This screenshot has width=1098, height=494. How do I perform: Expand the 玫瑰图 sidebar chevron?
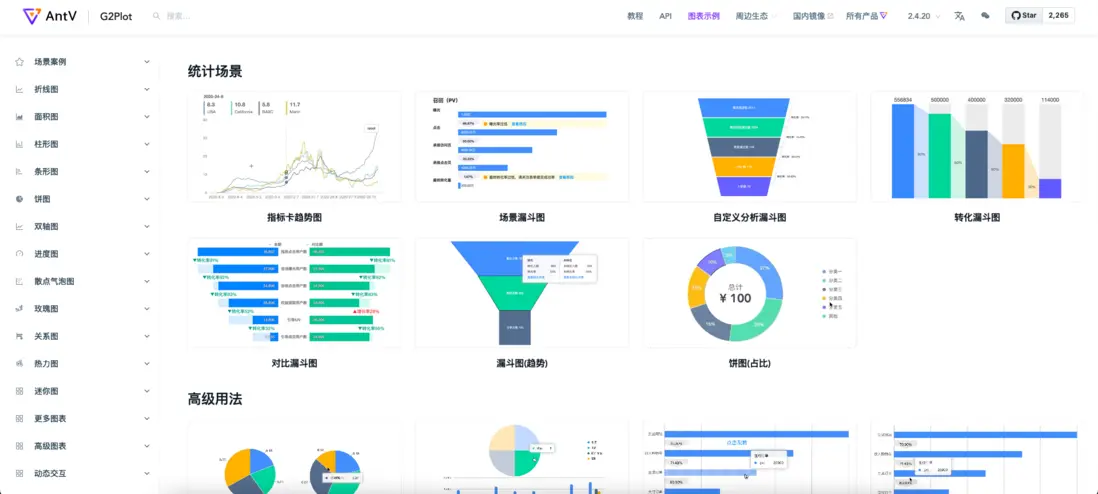pos(147,308)
